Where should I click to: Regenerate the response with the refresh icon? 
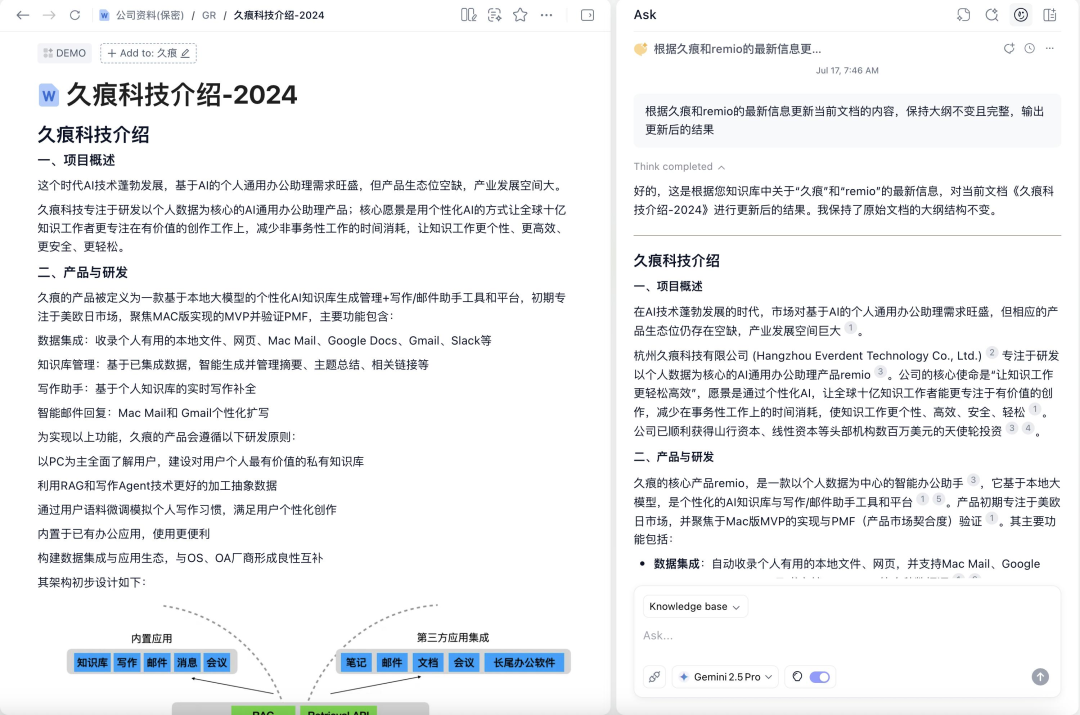click(1009, 48)
